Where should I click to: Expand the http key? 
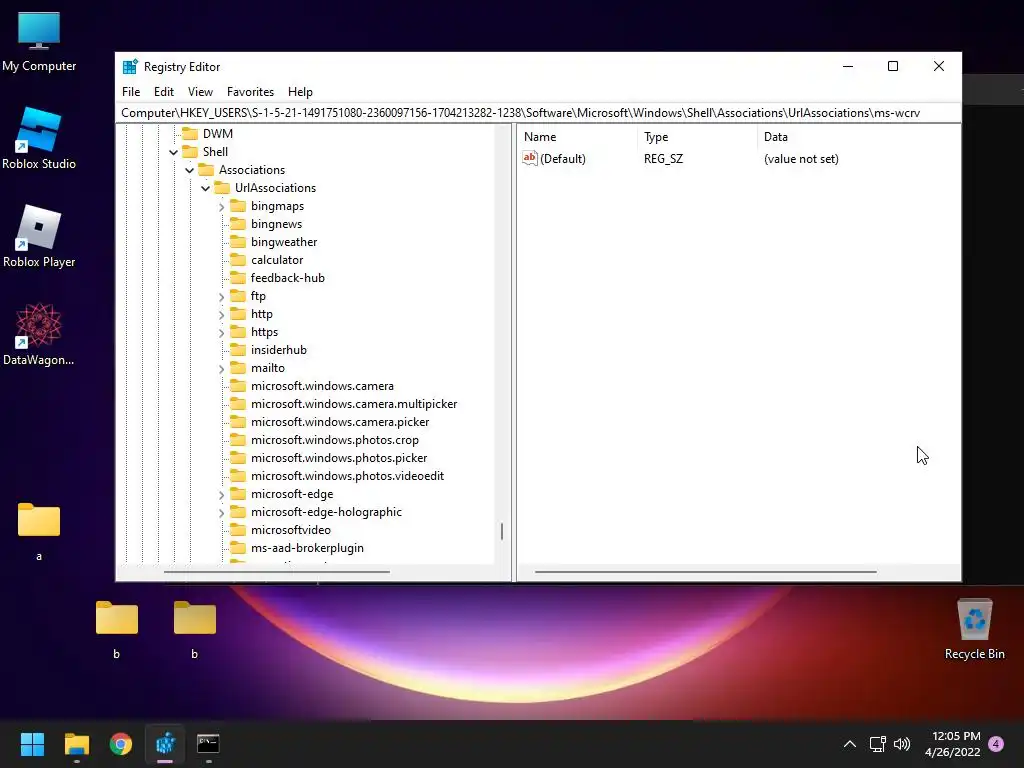point(221,315)
